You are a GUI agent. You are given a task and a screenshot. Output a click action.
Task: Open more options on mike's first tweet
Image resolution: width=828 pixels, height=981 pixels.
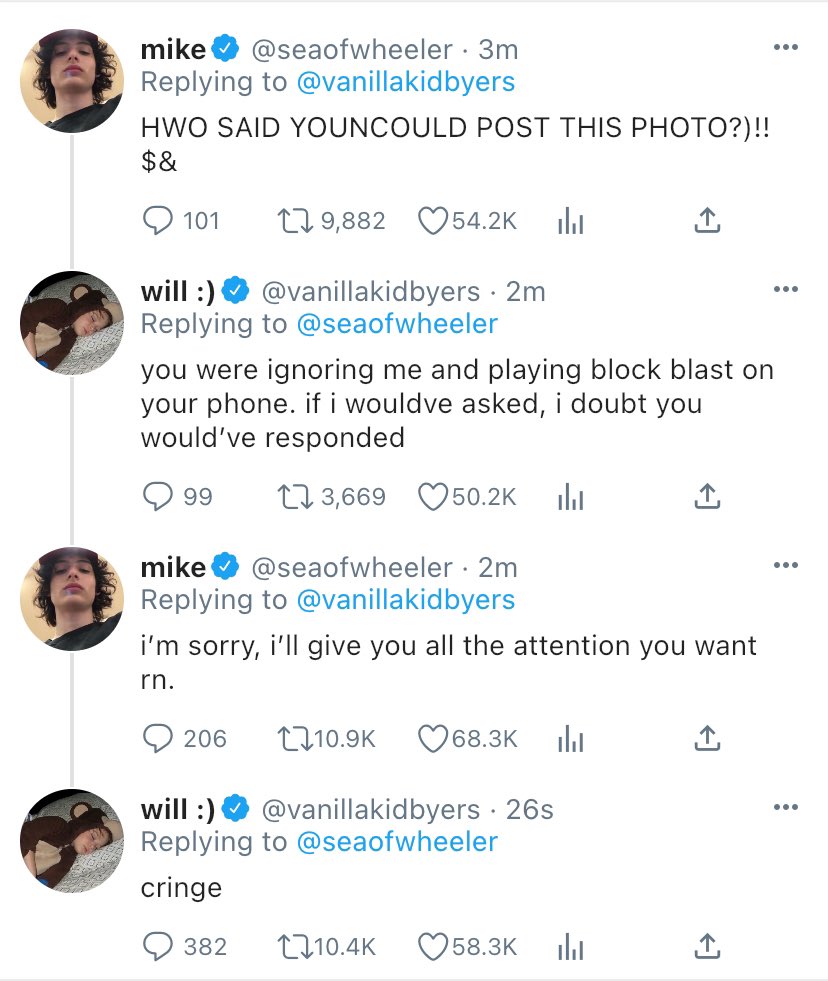coord(786,47)
